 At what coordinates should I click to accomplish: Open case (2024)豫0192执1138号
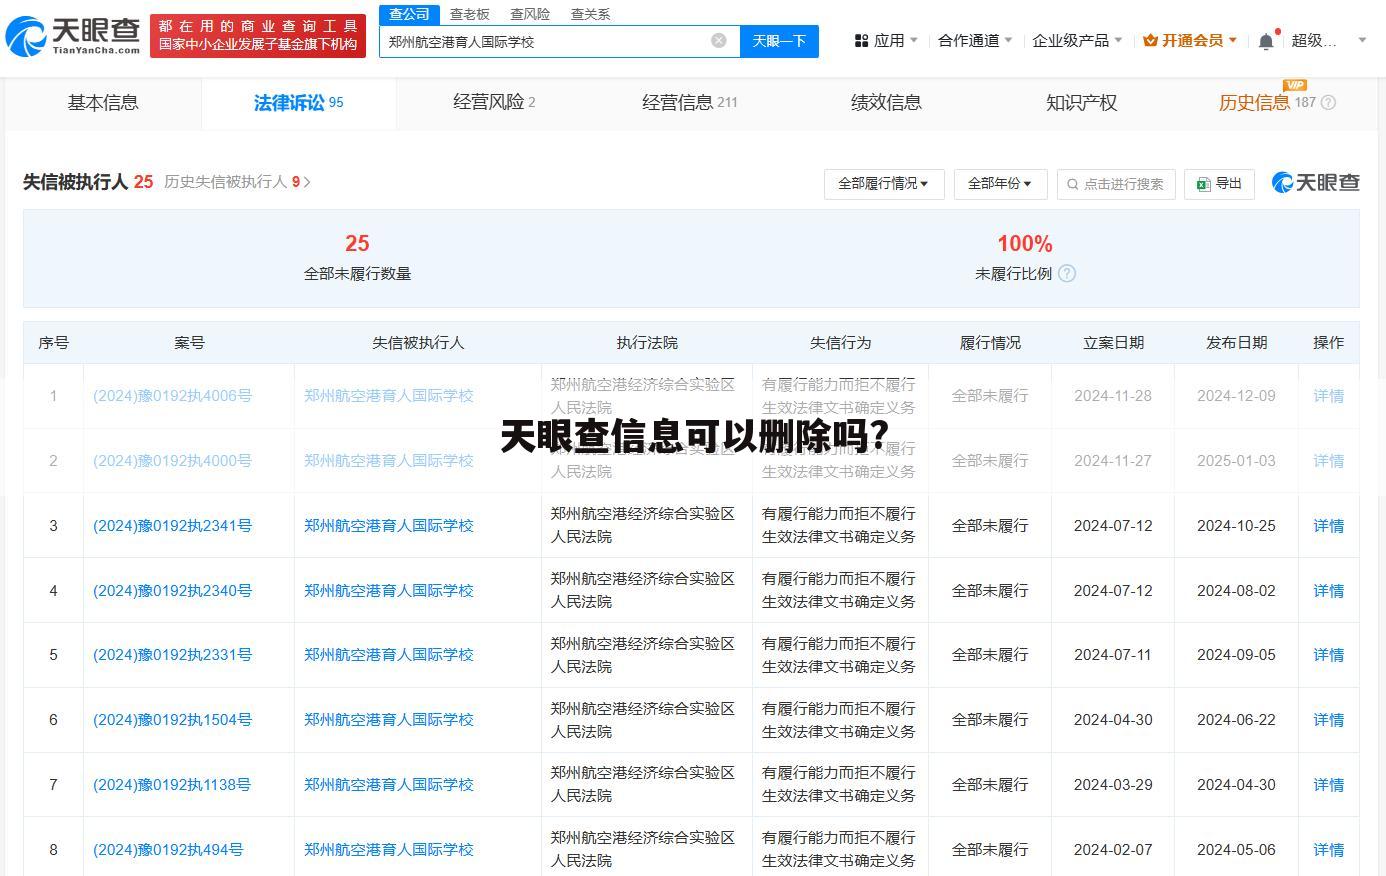point(172,785)
